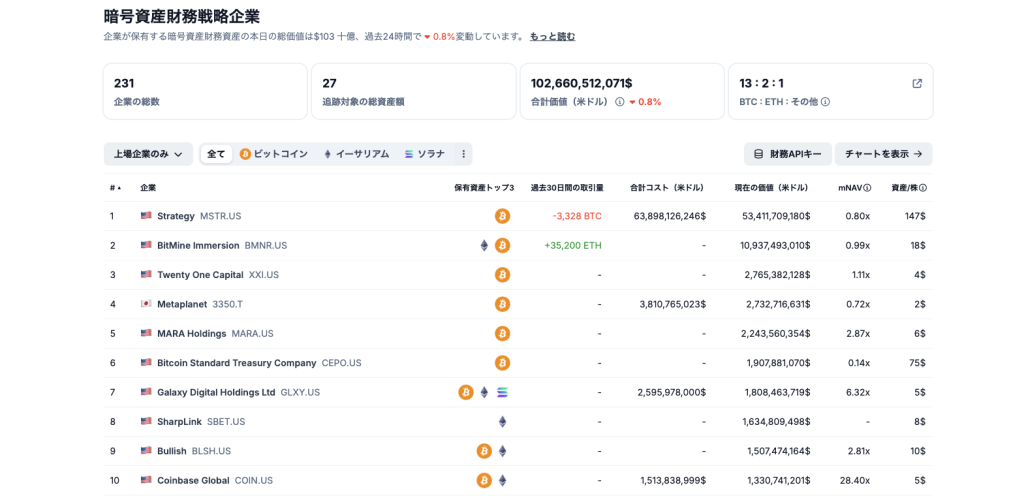The image size is (1024, 500).
Task: Click info icon beside BTC : ETH : その他
Action: point(825,102)
